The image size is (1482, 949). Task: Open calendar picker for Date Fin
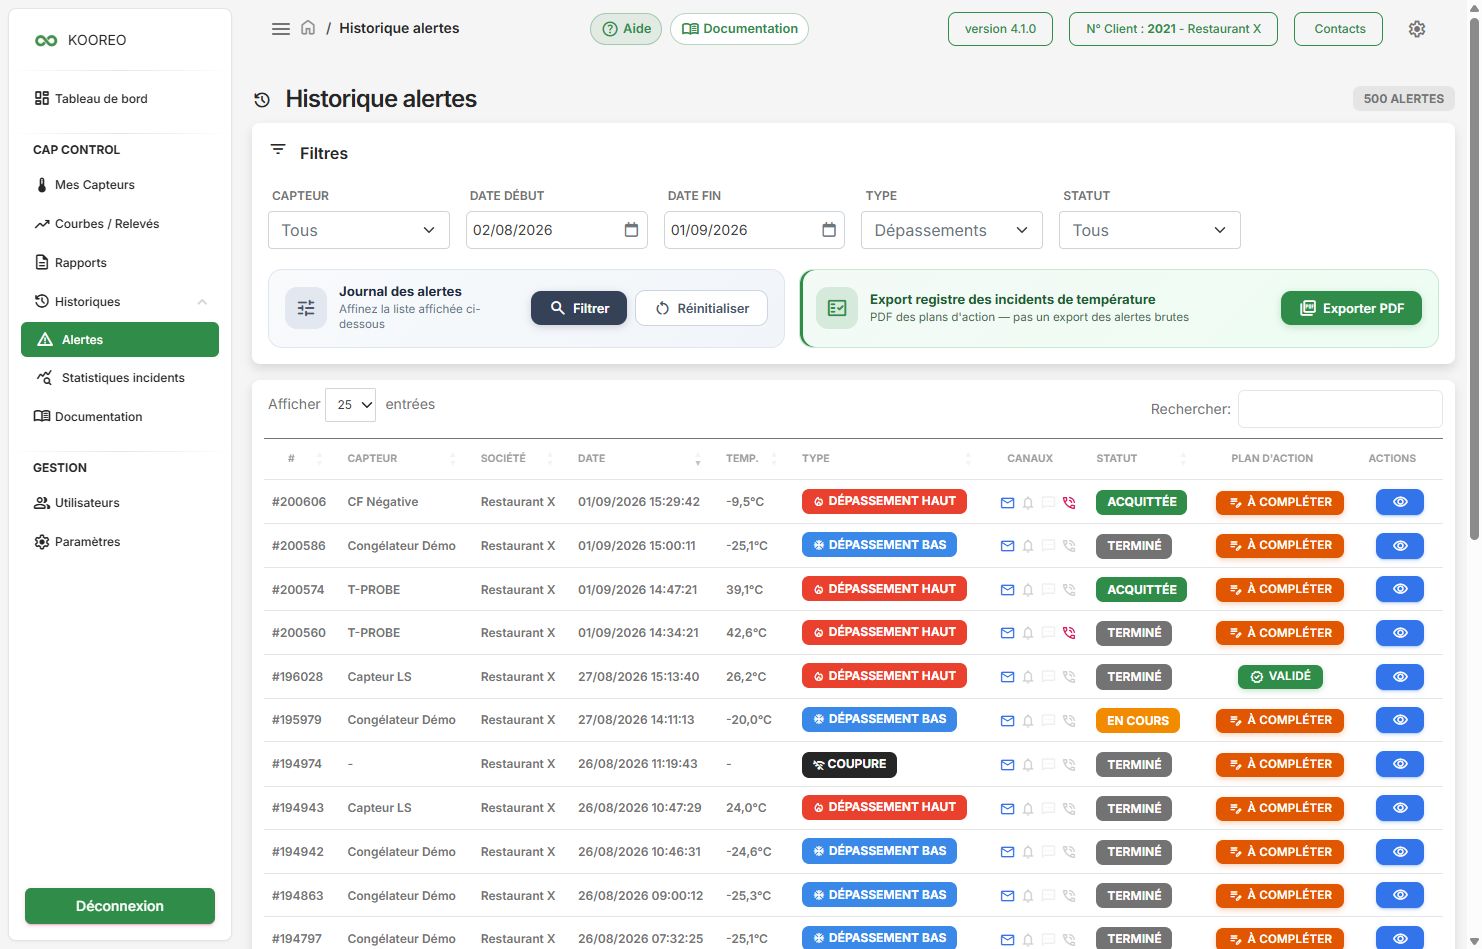(x=829, y=230)
